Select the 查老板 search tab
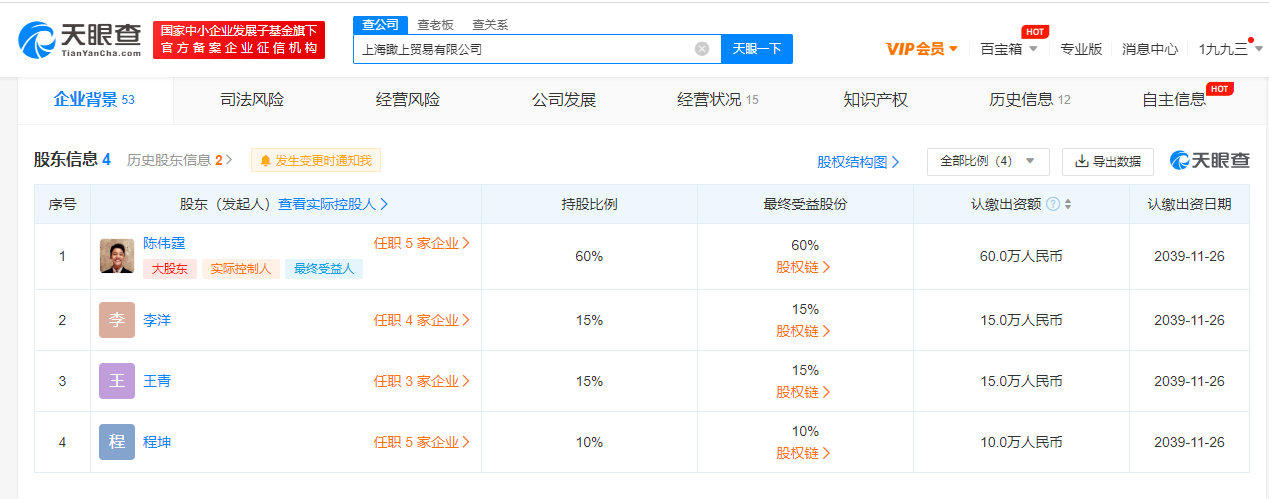The height and width of the screenshot is (499, 1269). pos(434,25)
